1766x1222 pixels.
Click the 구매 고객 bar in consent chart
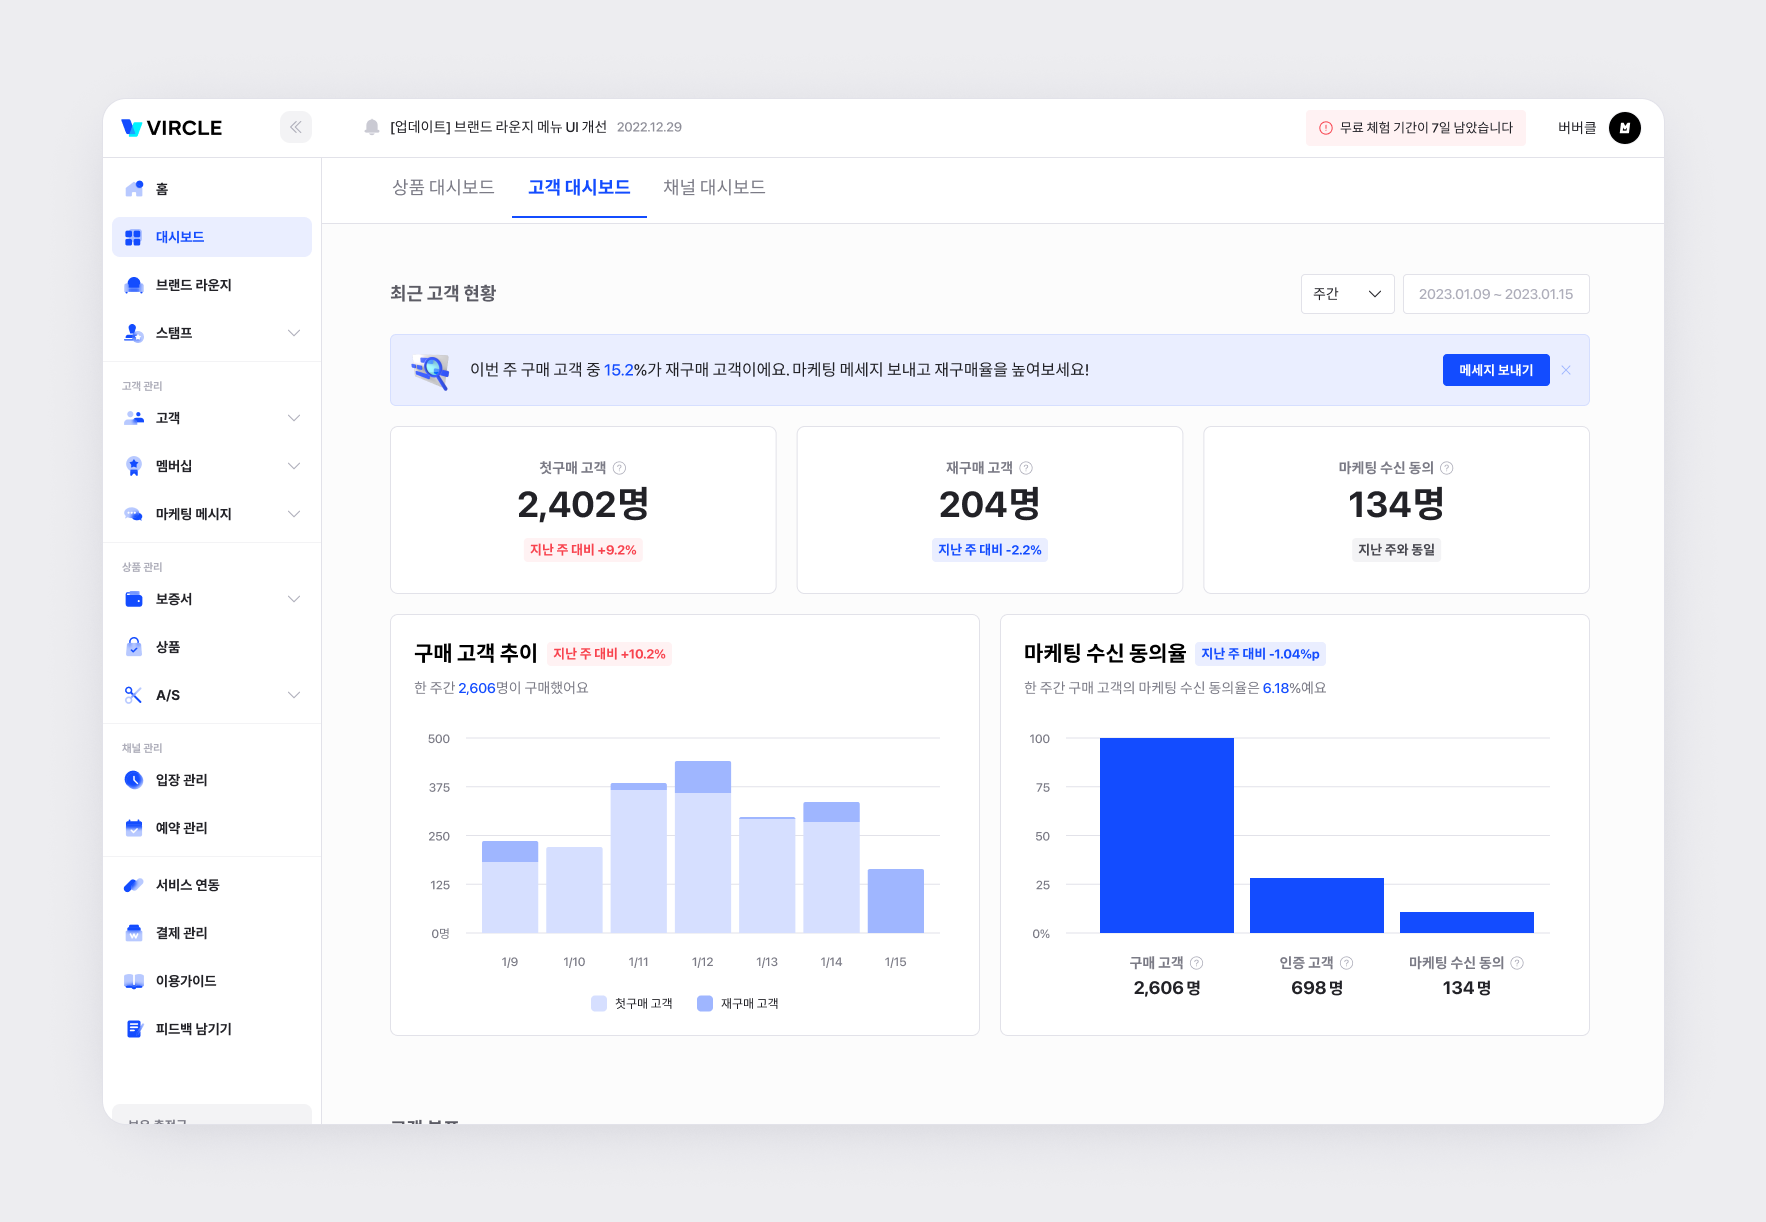click(x=1167, y=836)
